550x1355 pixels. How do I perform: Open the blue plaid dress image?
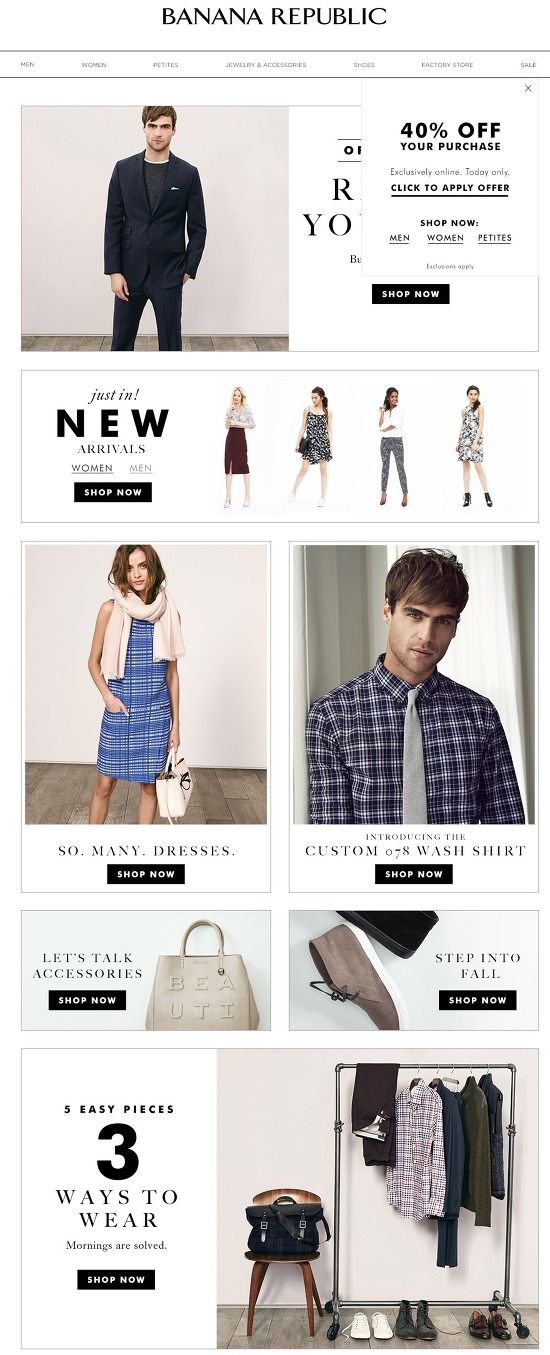146,684
